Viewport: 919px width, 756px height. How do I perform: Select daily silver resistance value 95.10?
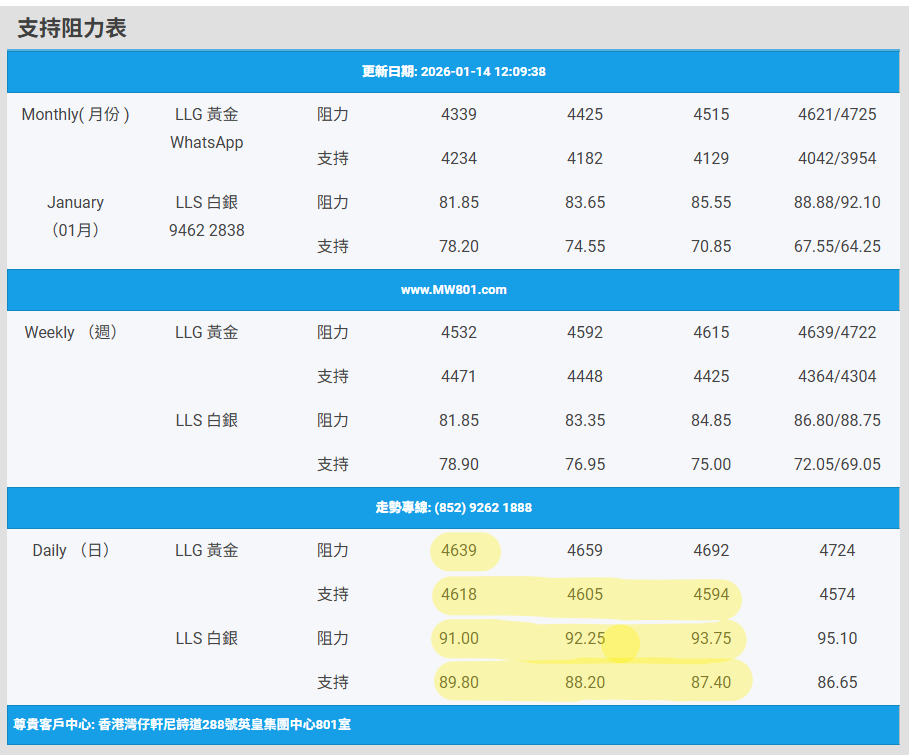(837, 638)
